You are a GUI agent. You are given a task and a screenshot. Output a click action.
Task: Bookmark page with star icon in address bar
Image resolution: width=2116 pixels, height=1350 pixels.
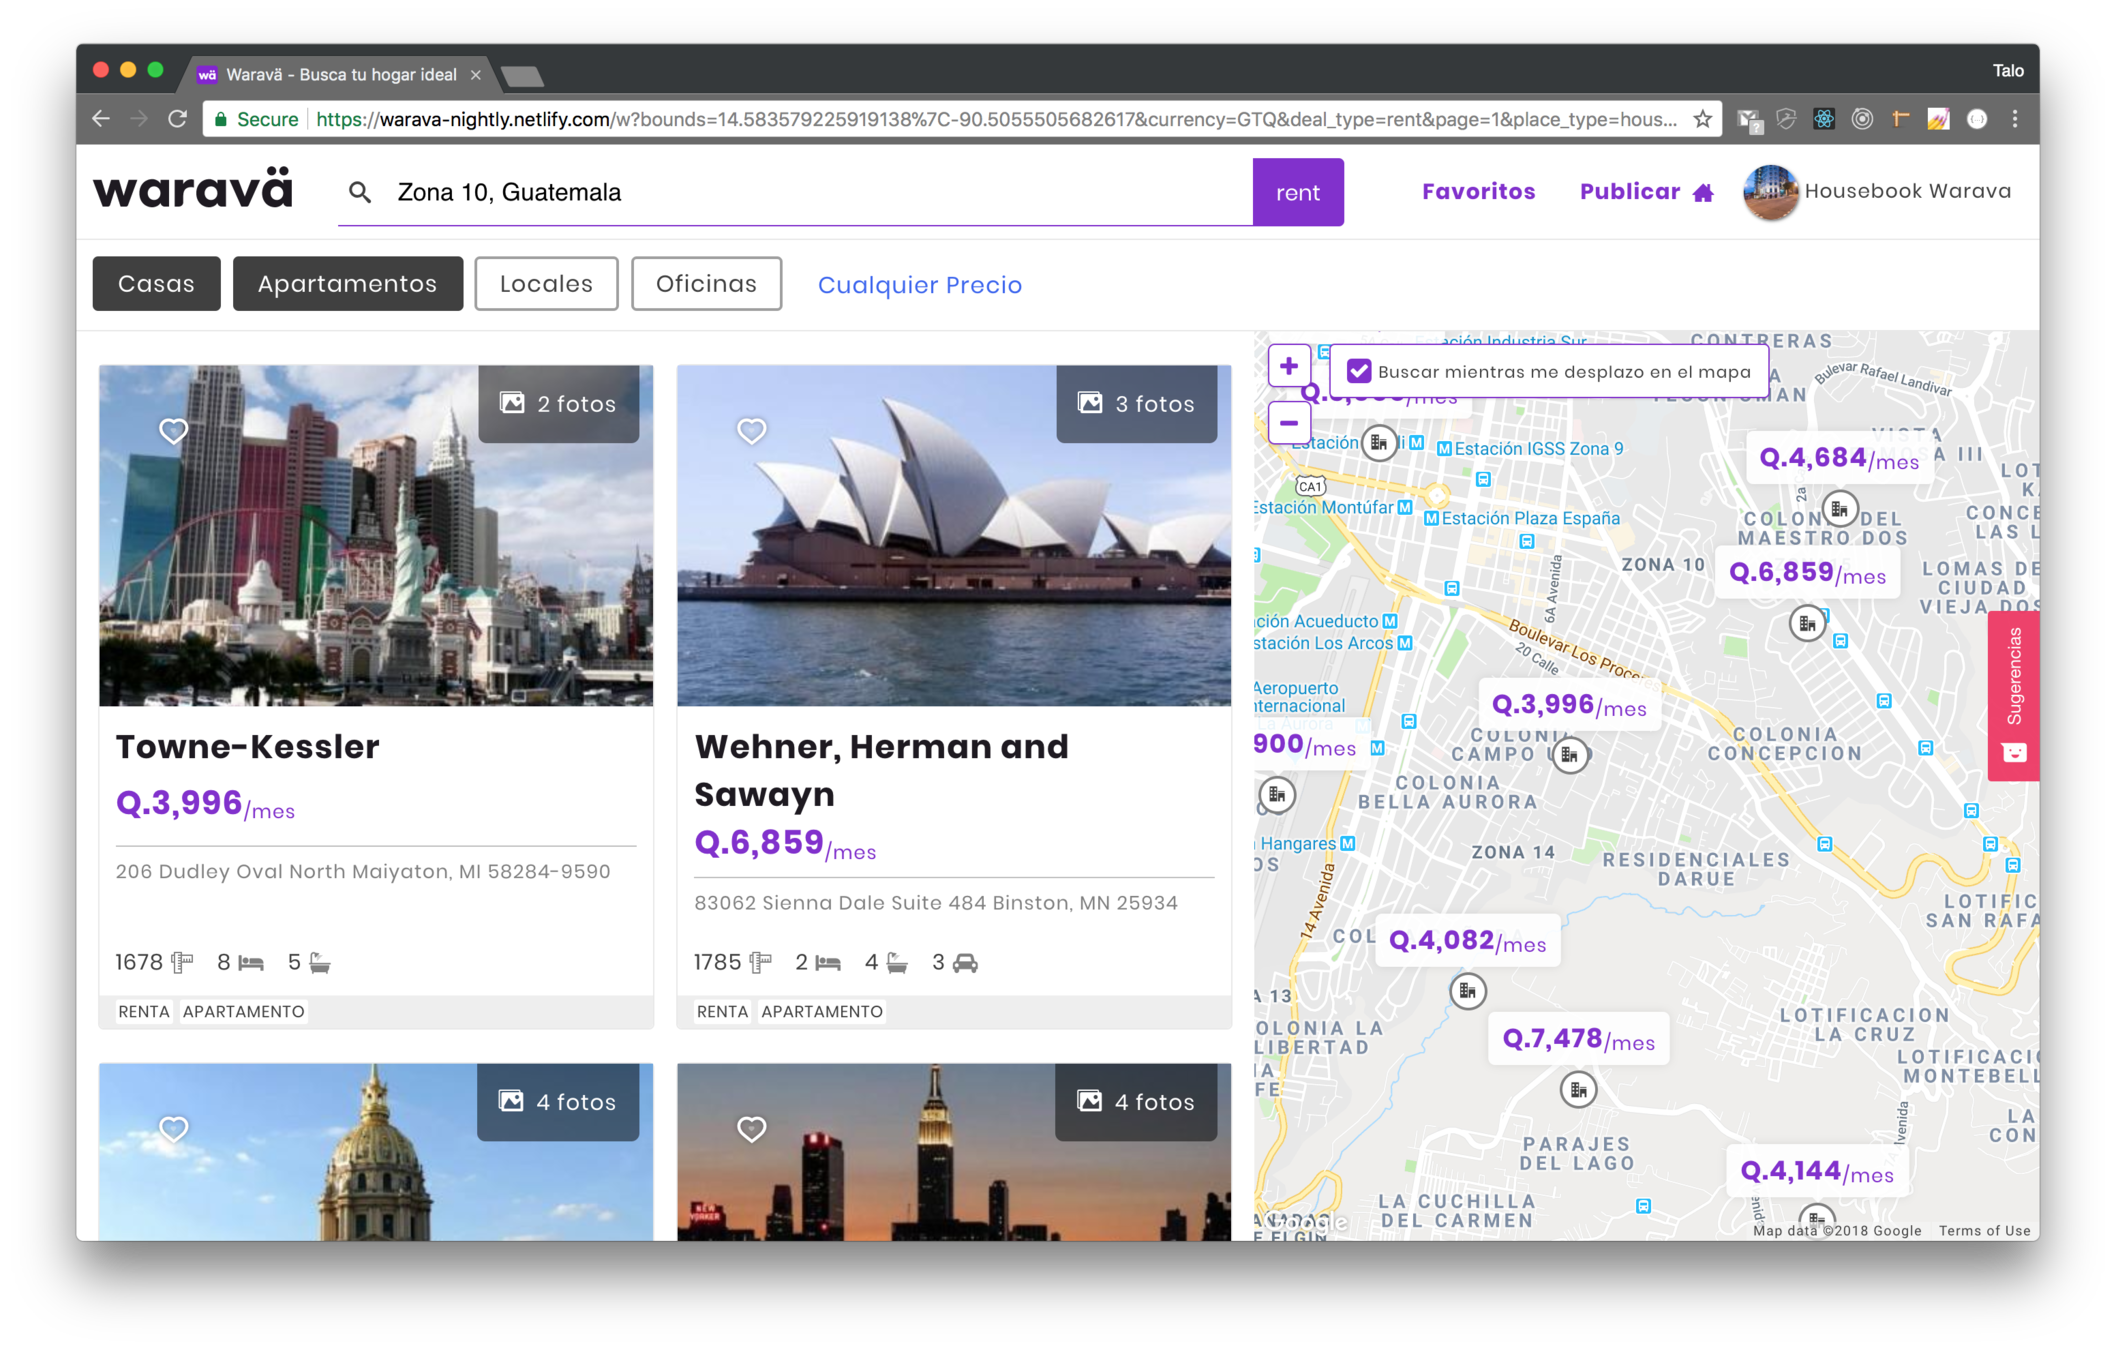[x=1702, y=119]
